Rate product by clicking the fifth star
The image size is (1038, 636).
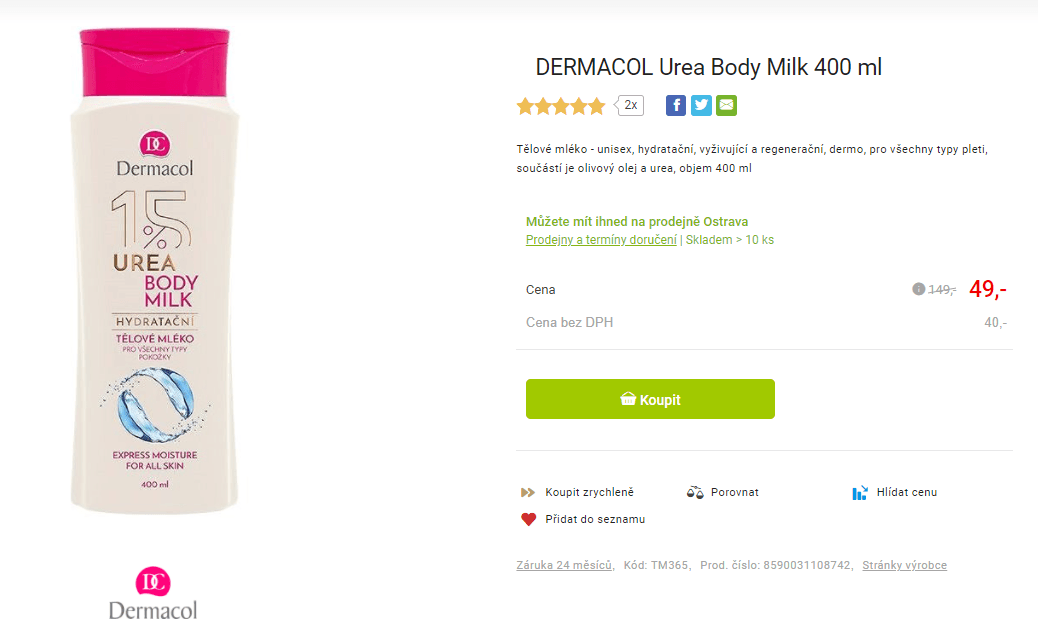[x=597, y=105]
